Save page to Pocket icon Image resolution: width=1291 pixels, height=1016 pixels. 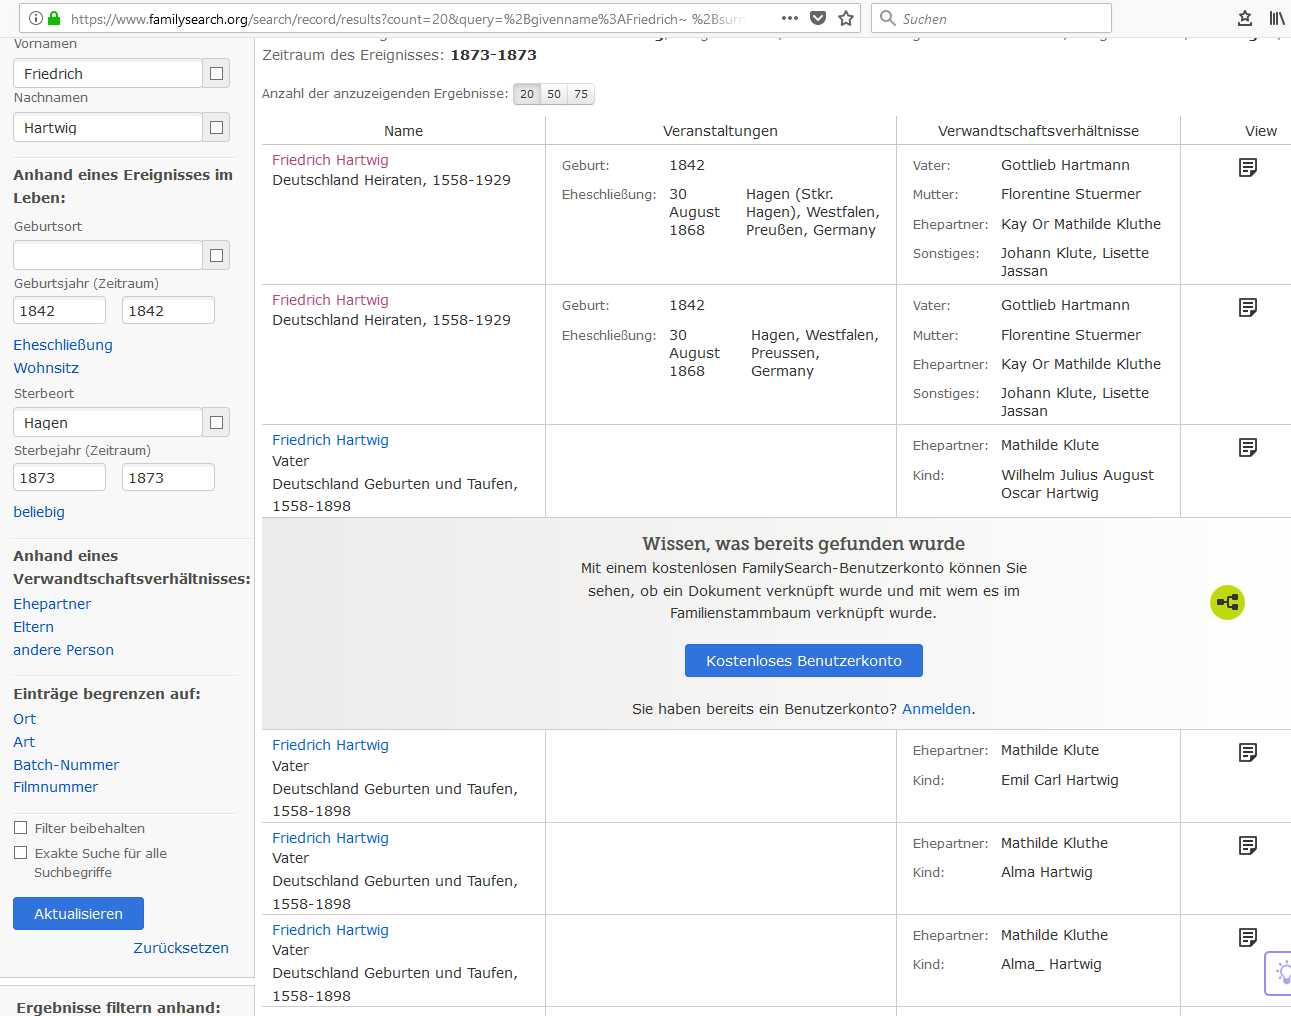click(x=818, y=18)
